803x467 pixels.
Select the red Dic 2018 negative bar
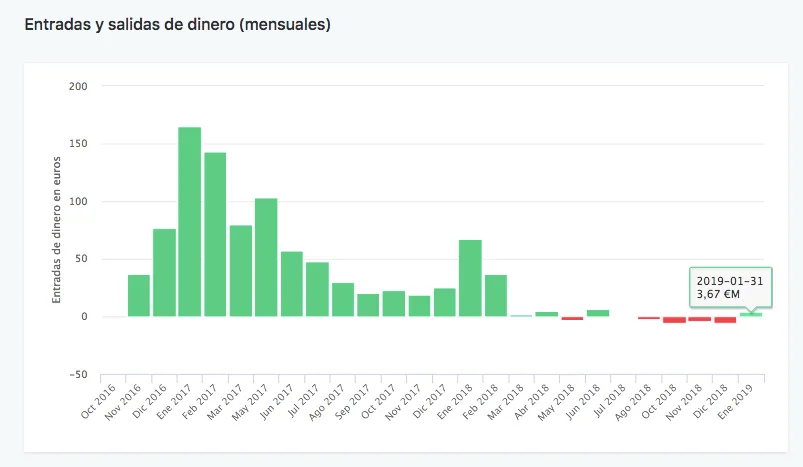click(725, 320)
